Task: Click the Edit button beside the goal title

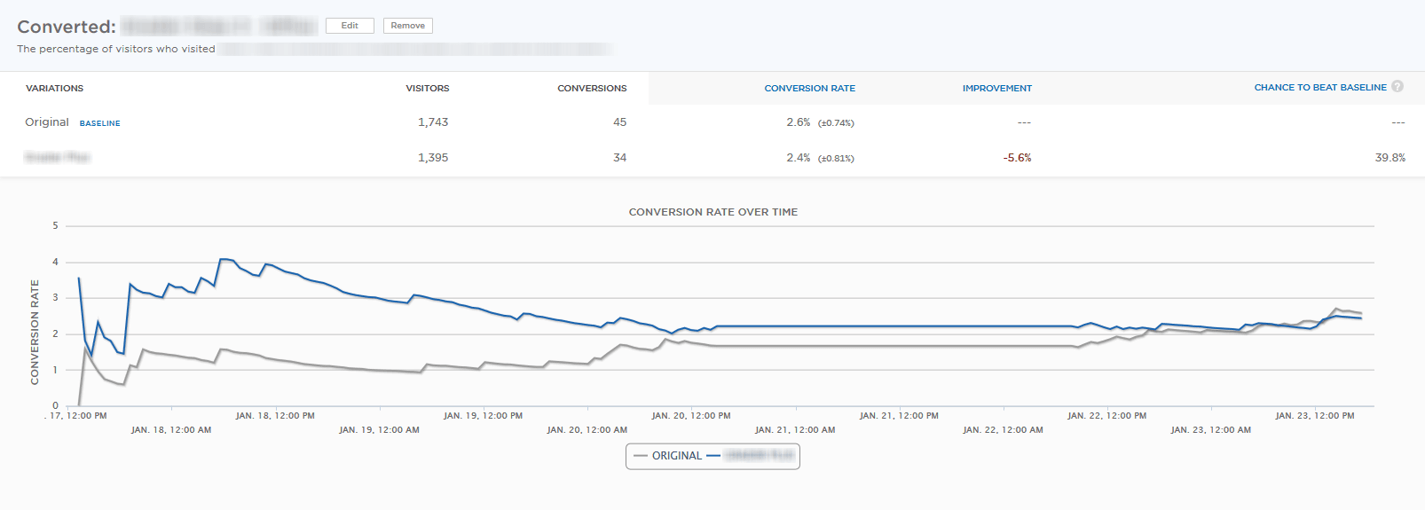Action: (349, 26)
